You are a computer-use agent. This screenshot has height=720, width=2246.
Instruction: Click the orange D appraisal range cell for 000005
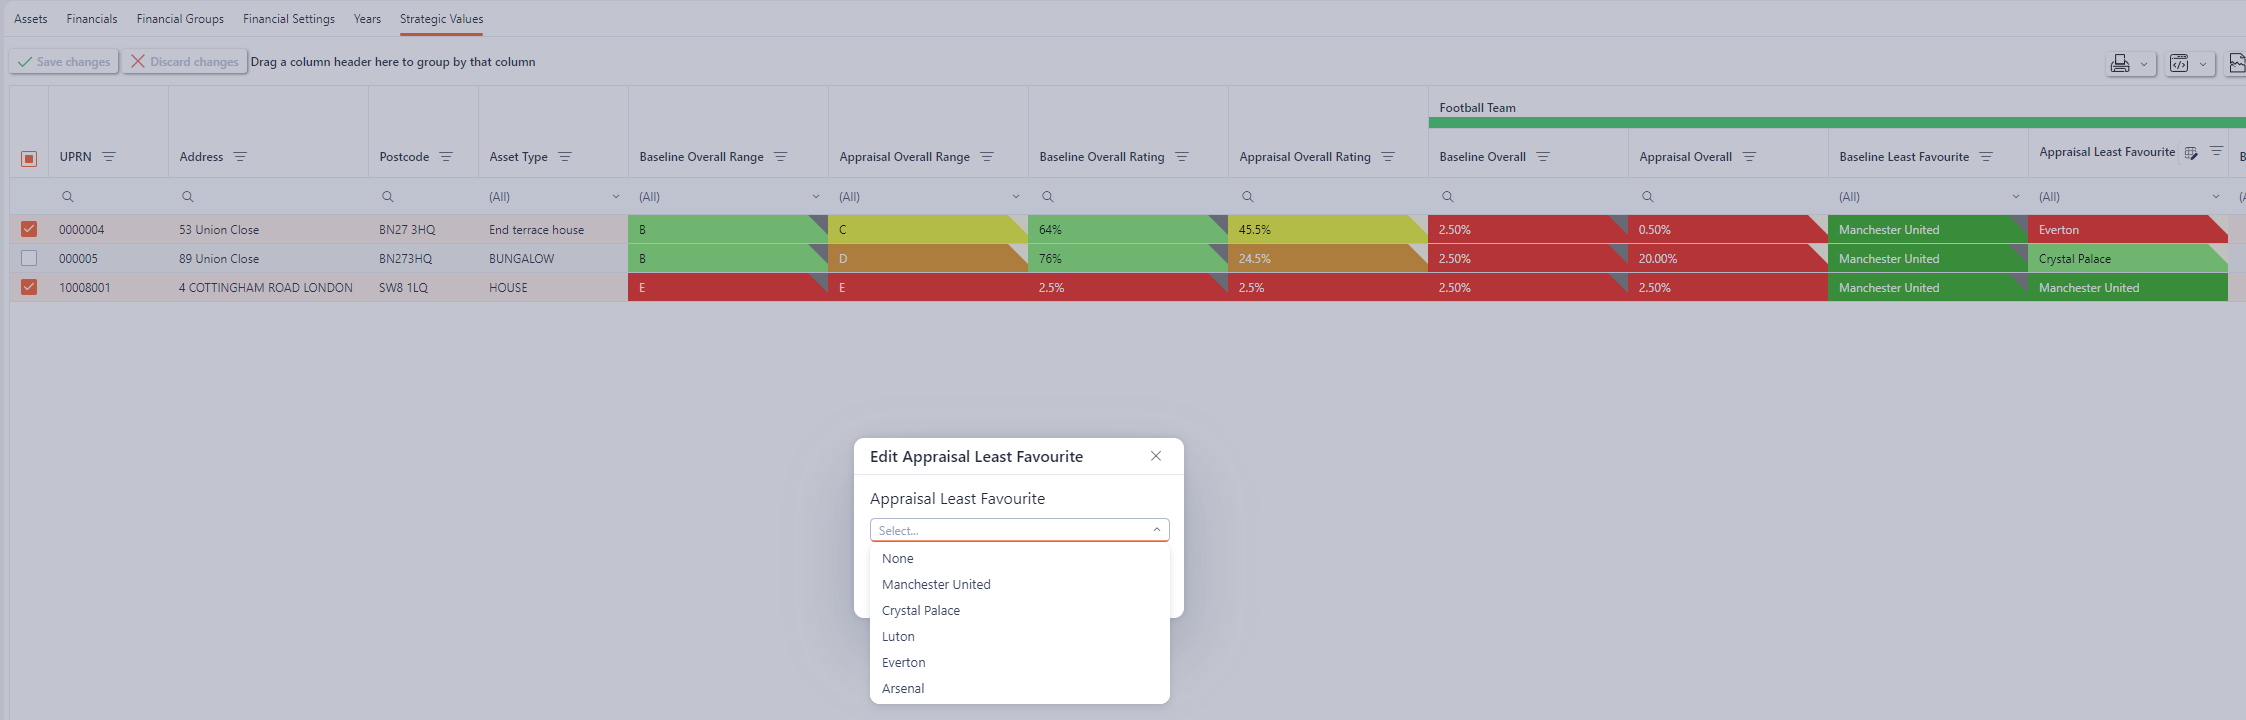pyautogui.click(x=928, y=258)
